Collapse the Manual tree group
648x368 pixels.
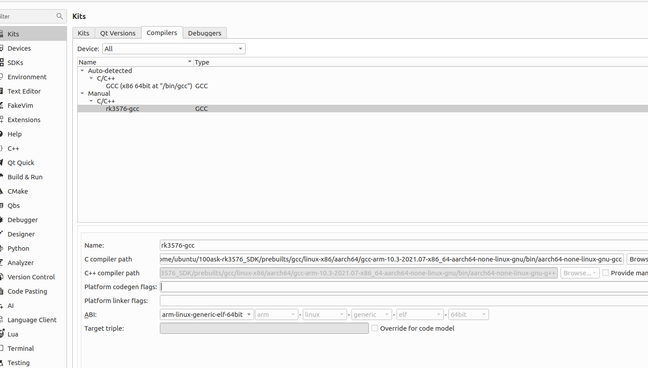pos(82,93)
